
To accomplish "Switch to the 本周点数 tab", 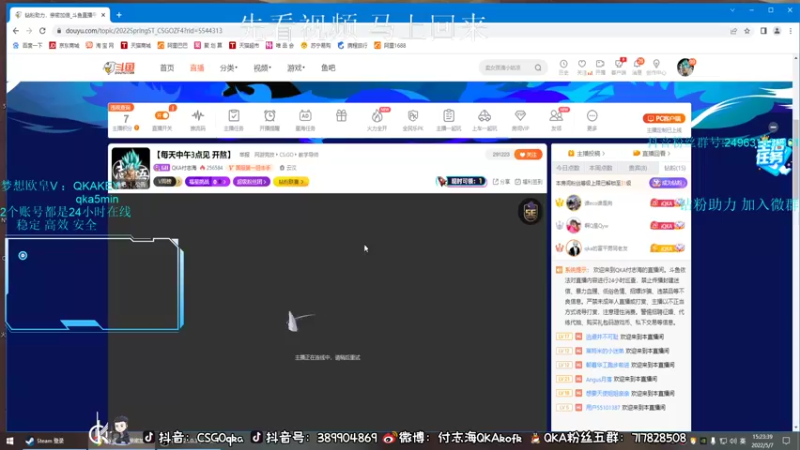I will point(601,168).
